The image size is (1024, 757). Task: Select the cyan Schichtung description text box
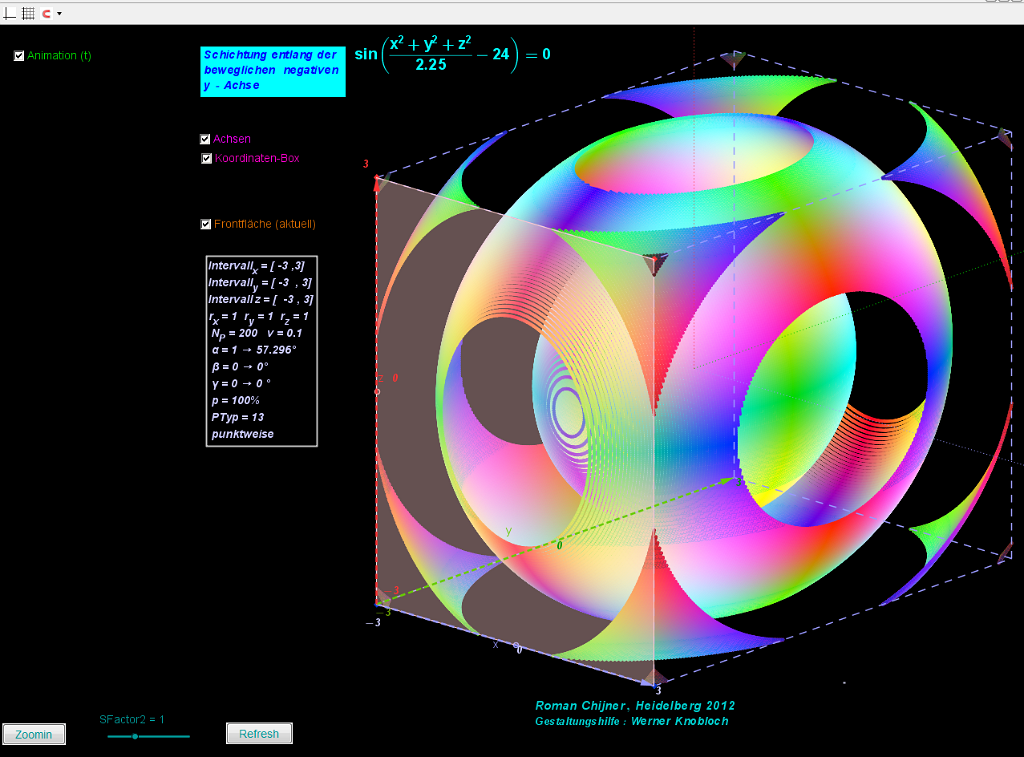tap(272, 71)
